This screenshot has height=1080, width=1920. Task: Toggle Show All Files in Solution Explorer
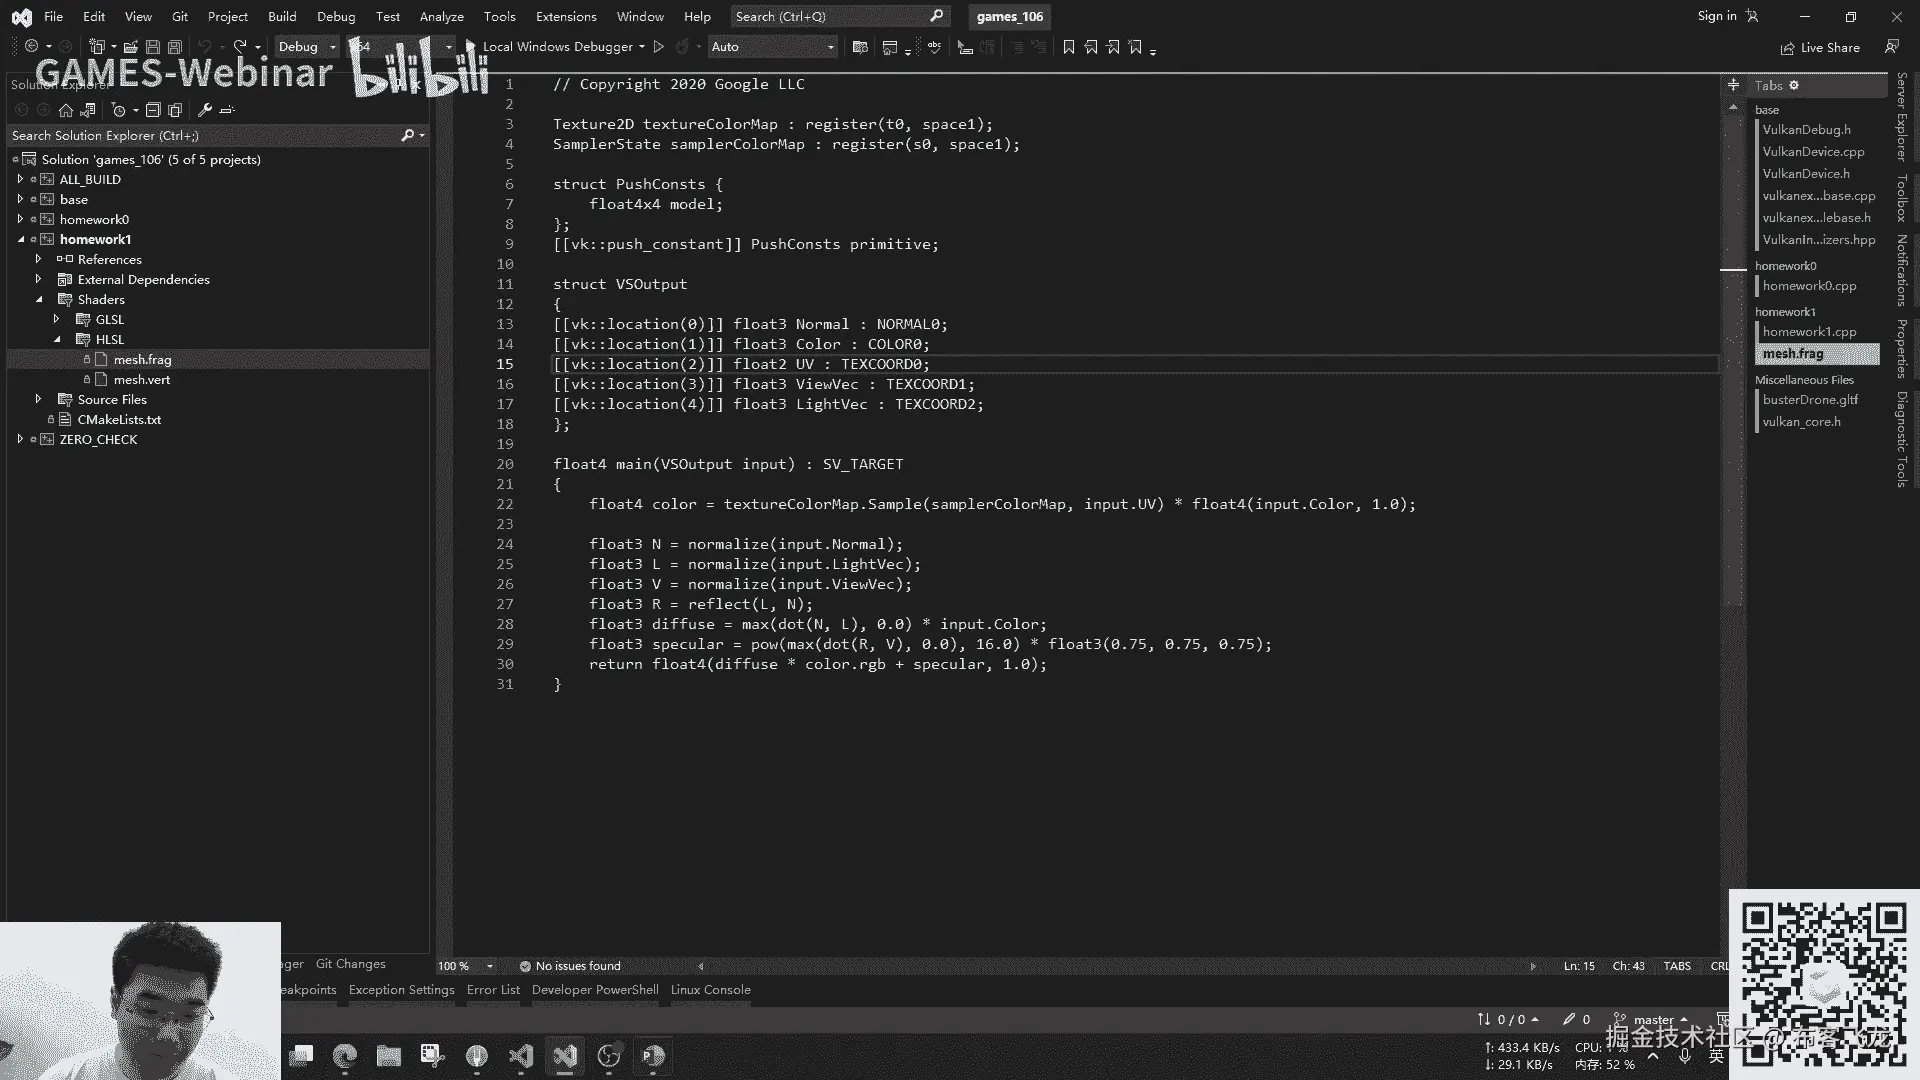(x=175, y=110)
